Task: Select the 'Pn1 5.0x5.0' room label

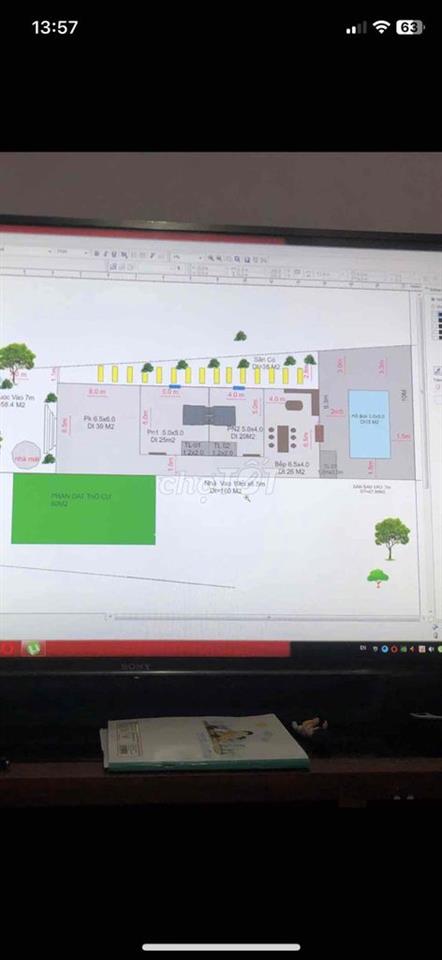Action: [165, 435]
